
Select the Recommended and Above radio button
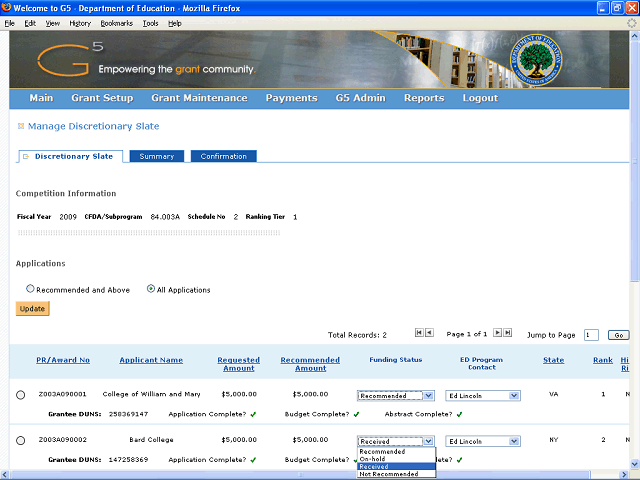(30, 290)
